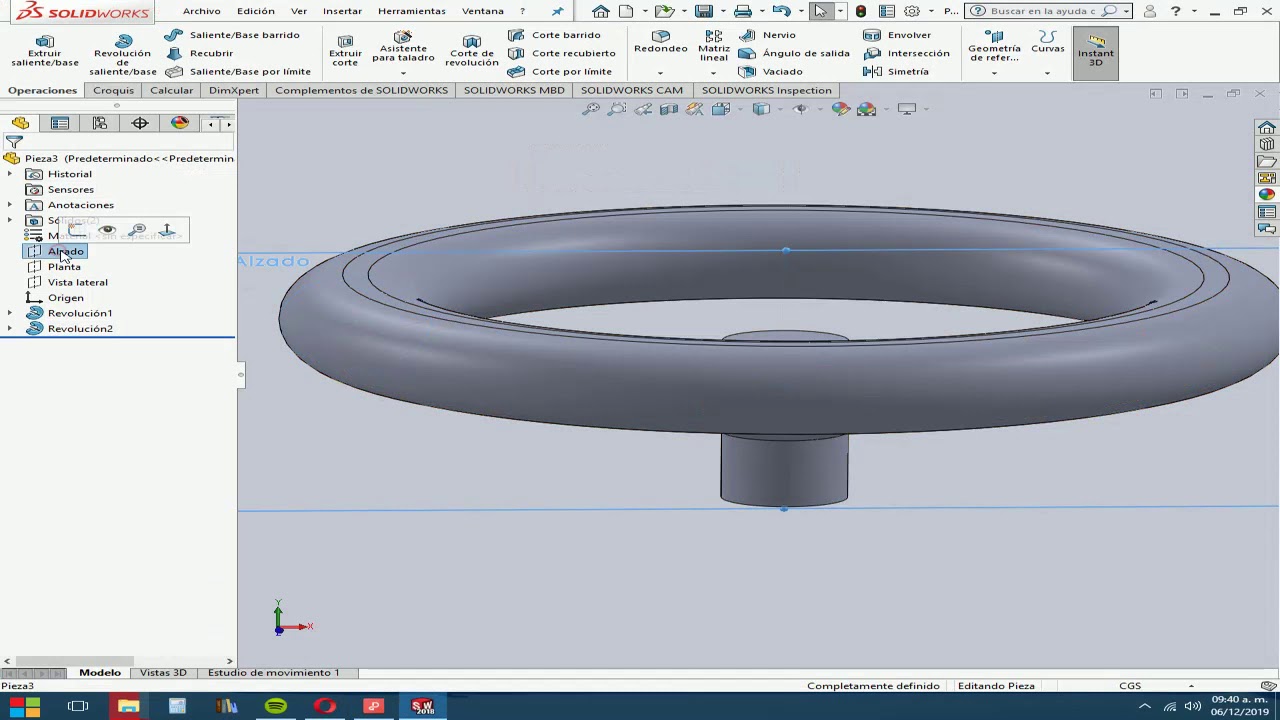Toggle the rebuild traffic light icon
The image size is (1280, 720).
pyautogui.click(x=861, y=11)
